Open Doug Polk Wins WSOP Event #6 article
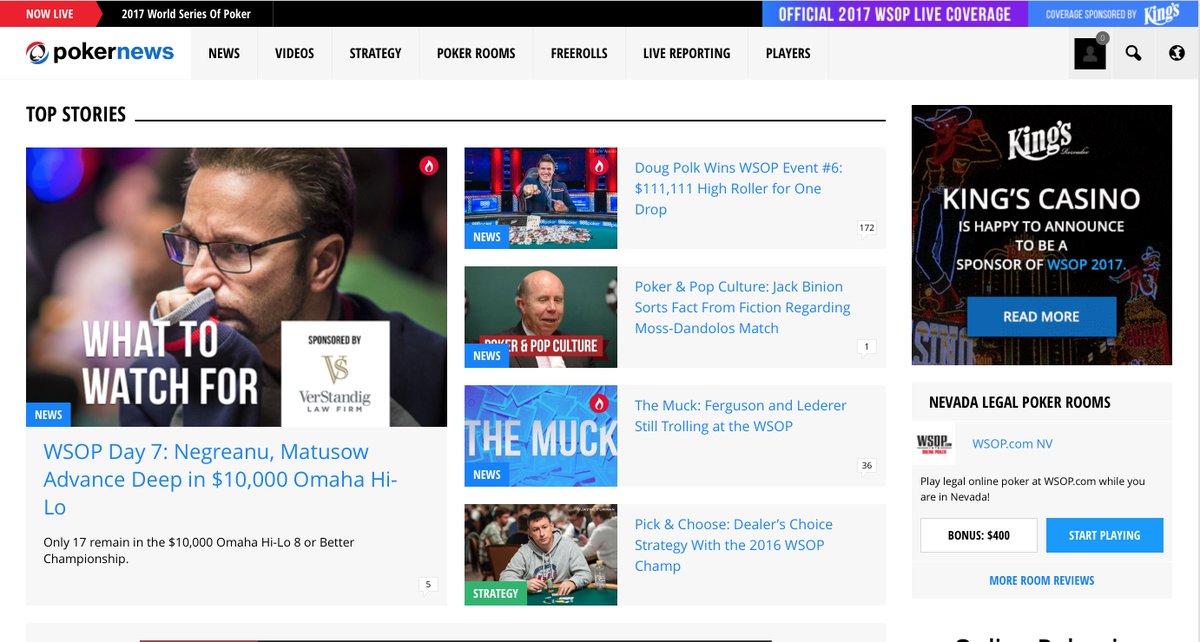Viewport: 1200px width, 642px height. 738,188
